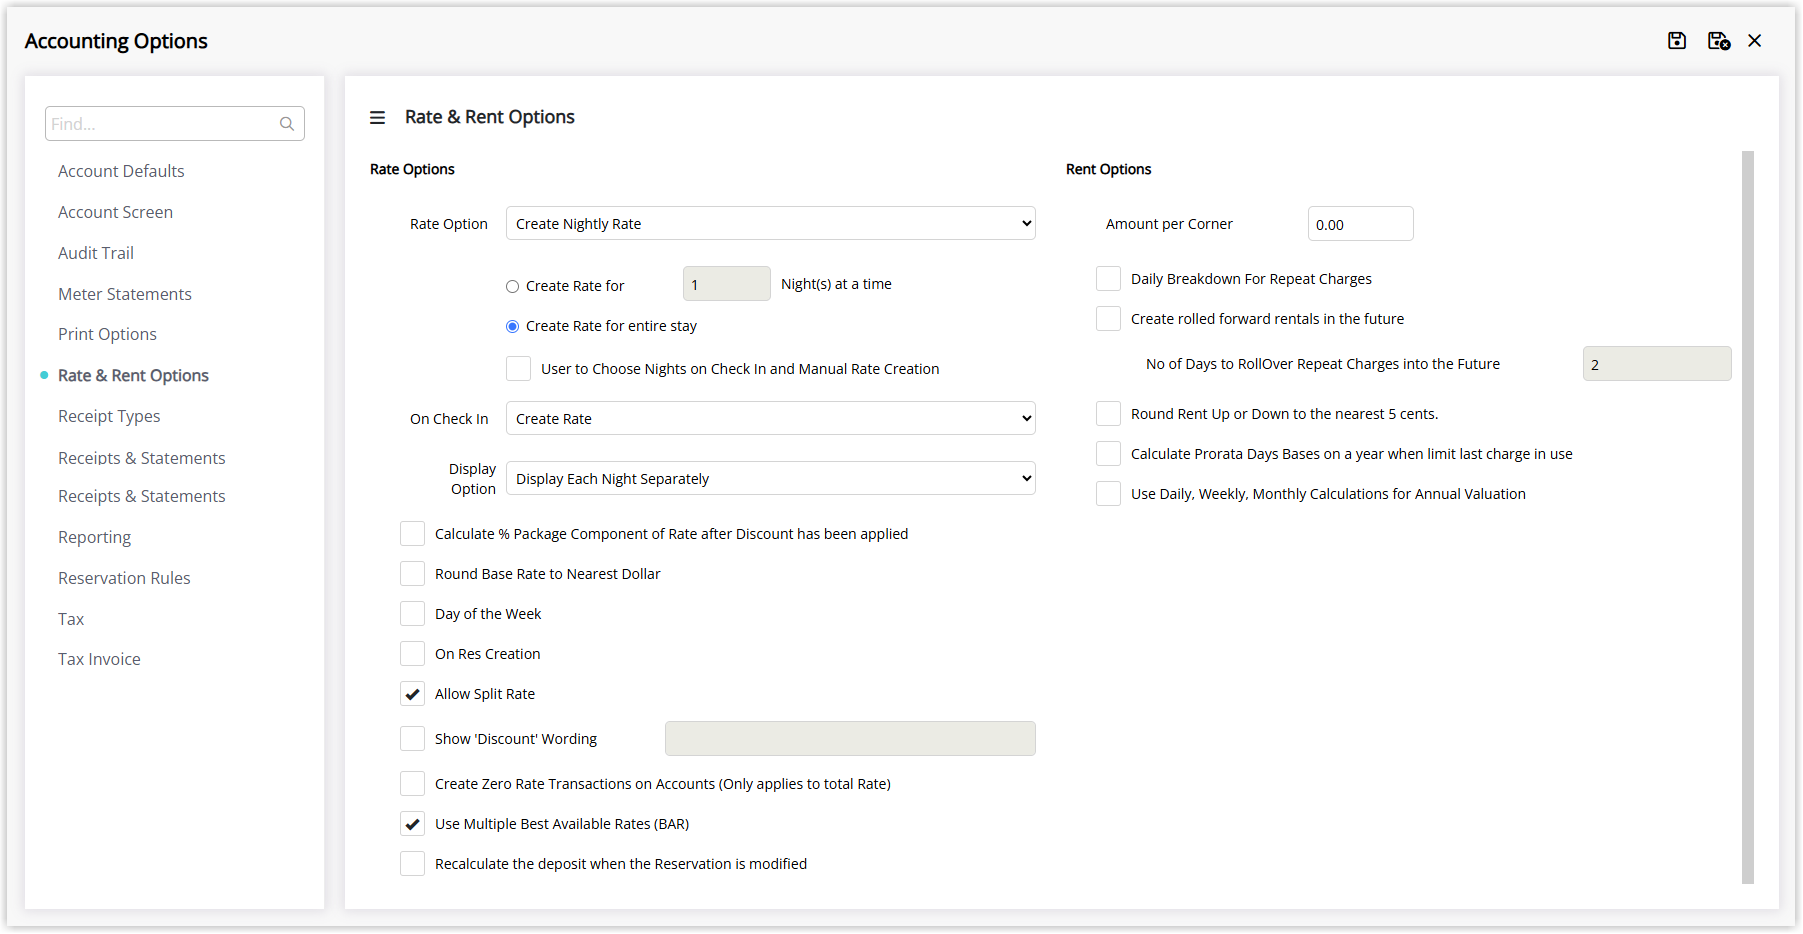Expand the Rate Option dropdown
The image size is (1803, 934).
771,223
